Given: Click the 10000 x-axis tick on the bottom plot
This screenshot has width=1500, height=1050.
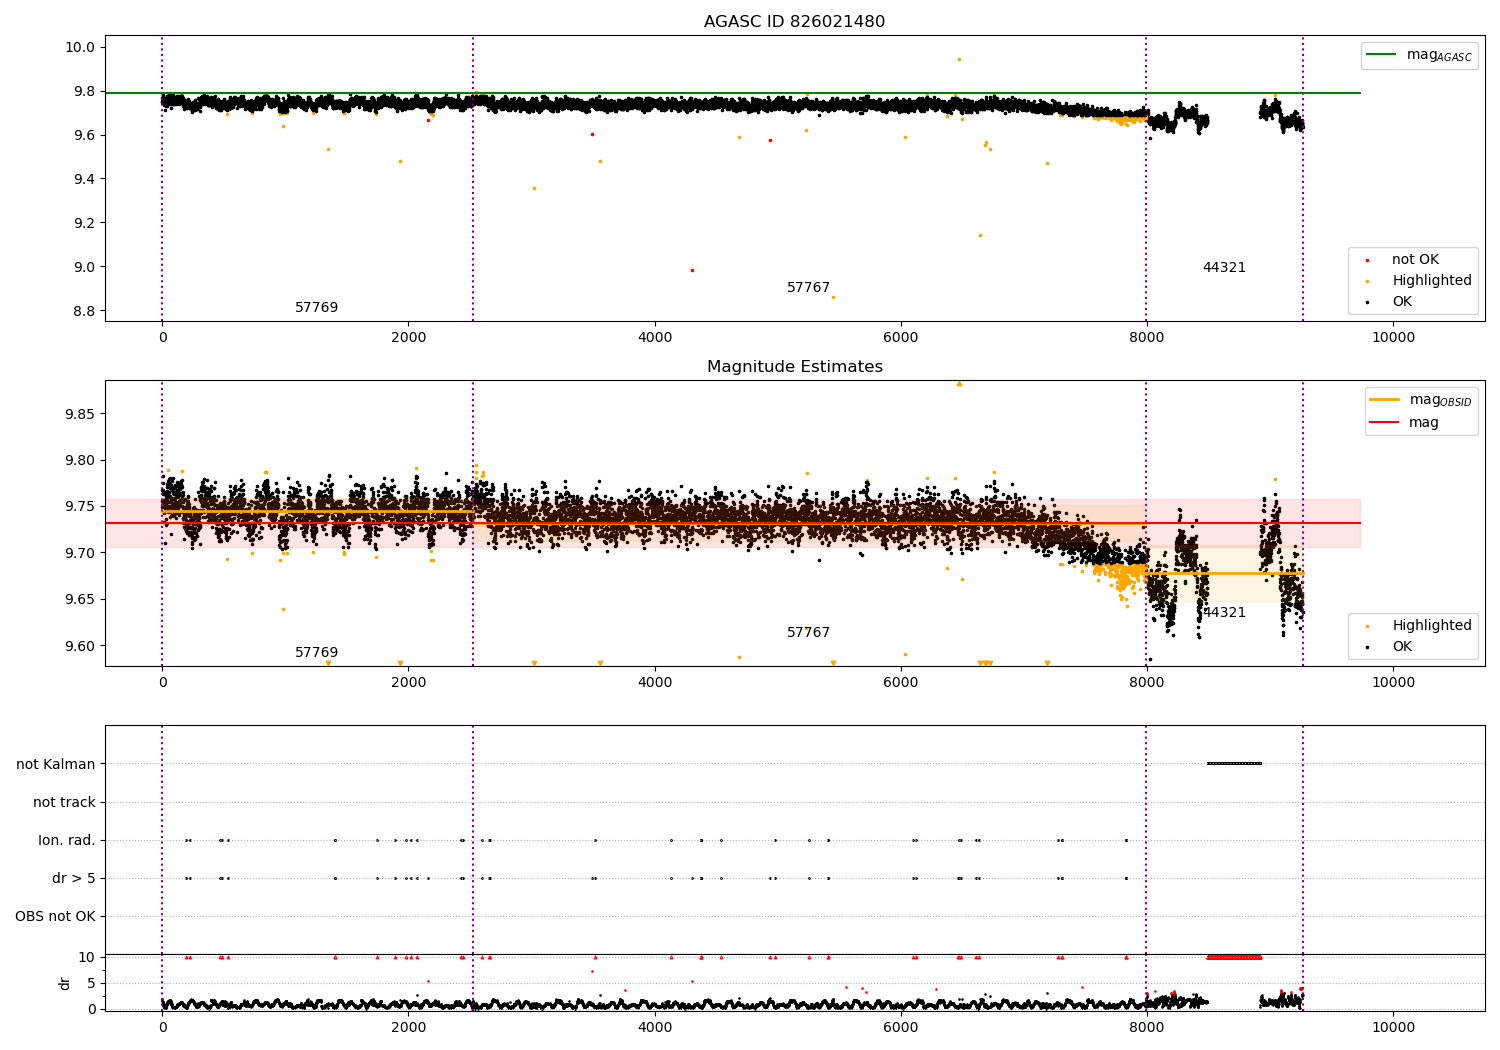Looking at the screenshot, I should 1393,1027.
